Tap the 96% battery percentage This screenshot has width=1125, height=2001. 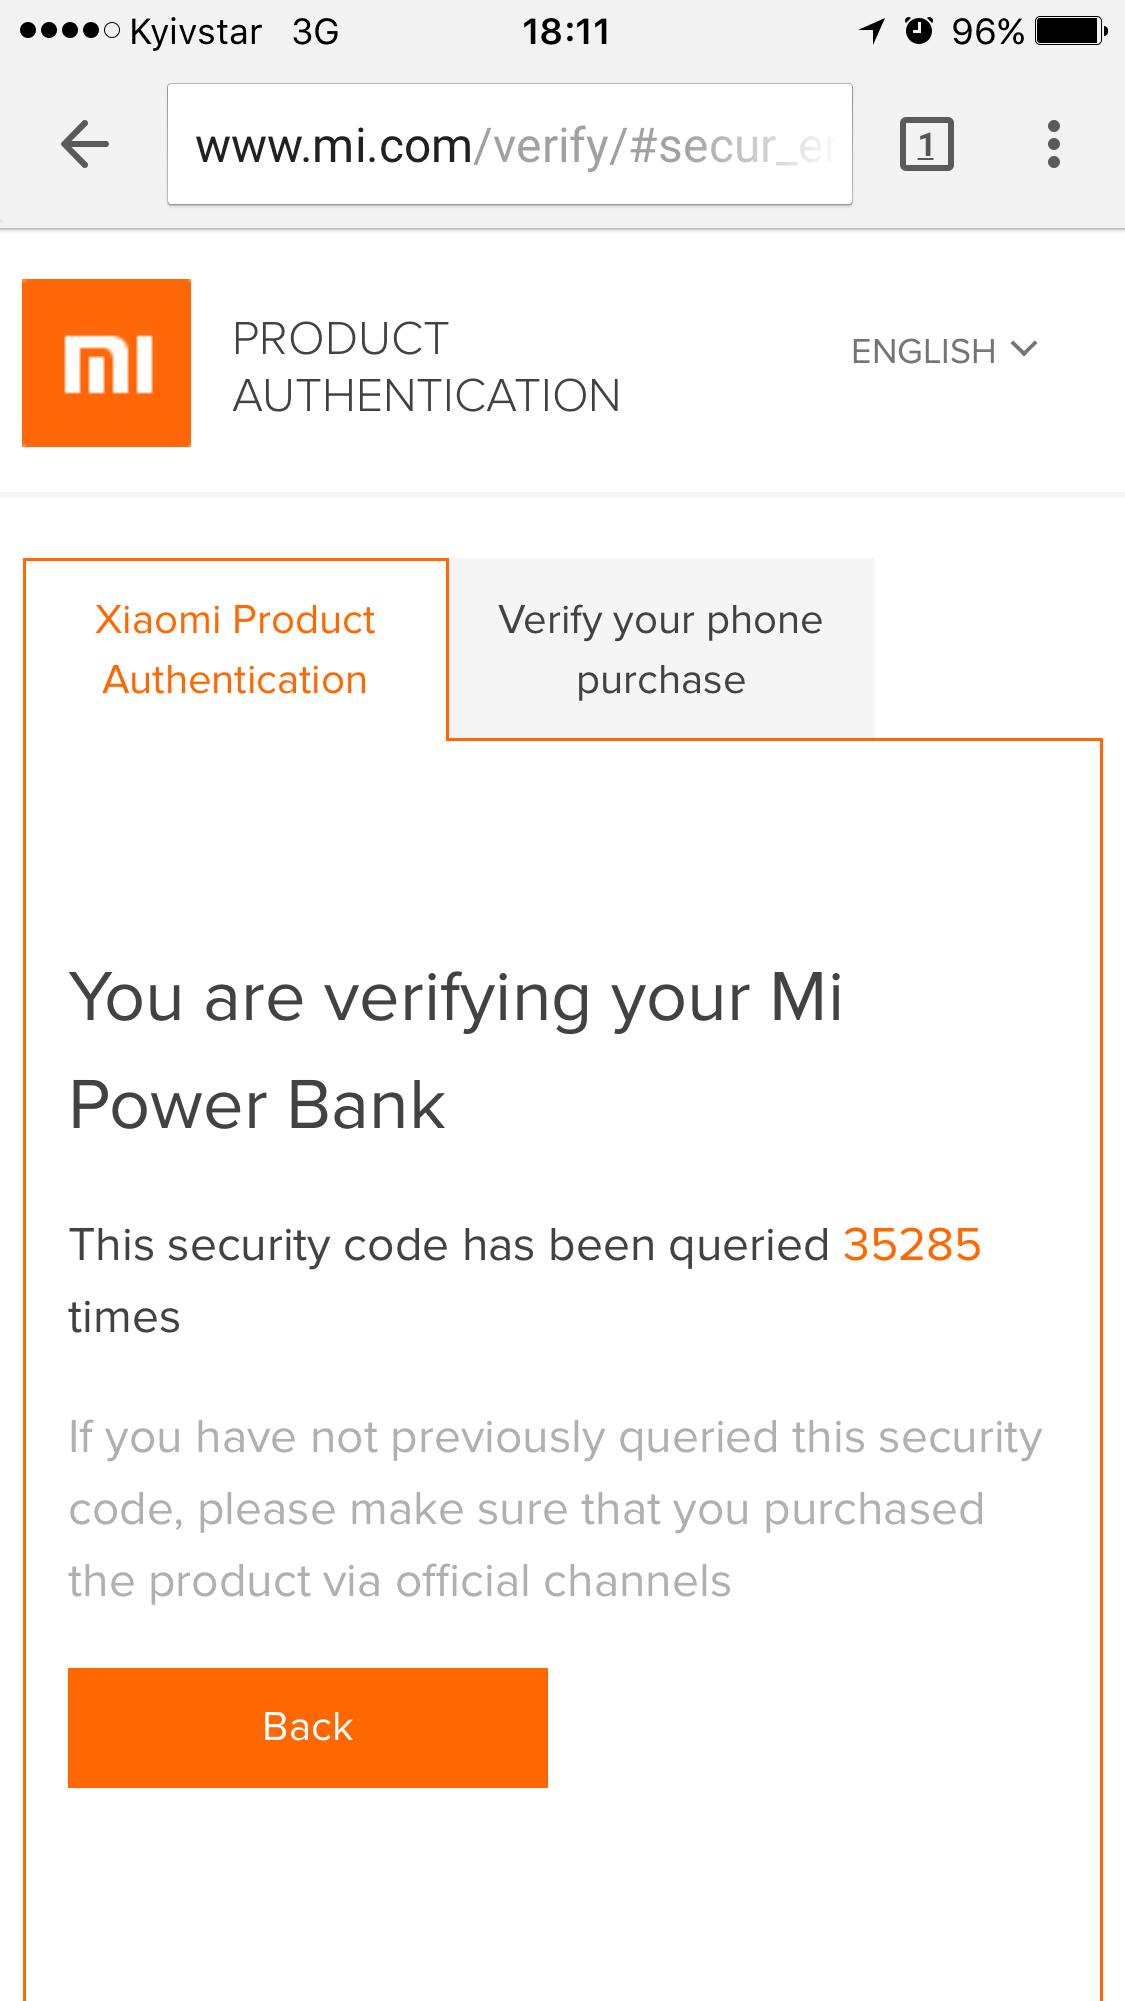[987, 31]
